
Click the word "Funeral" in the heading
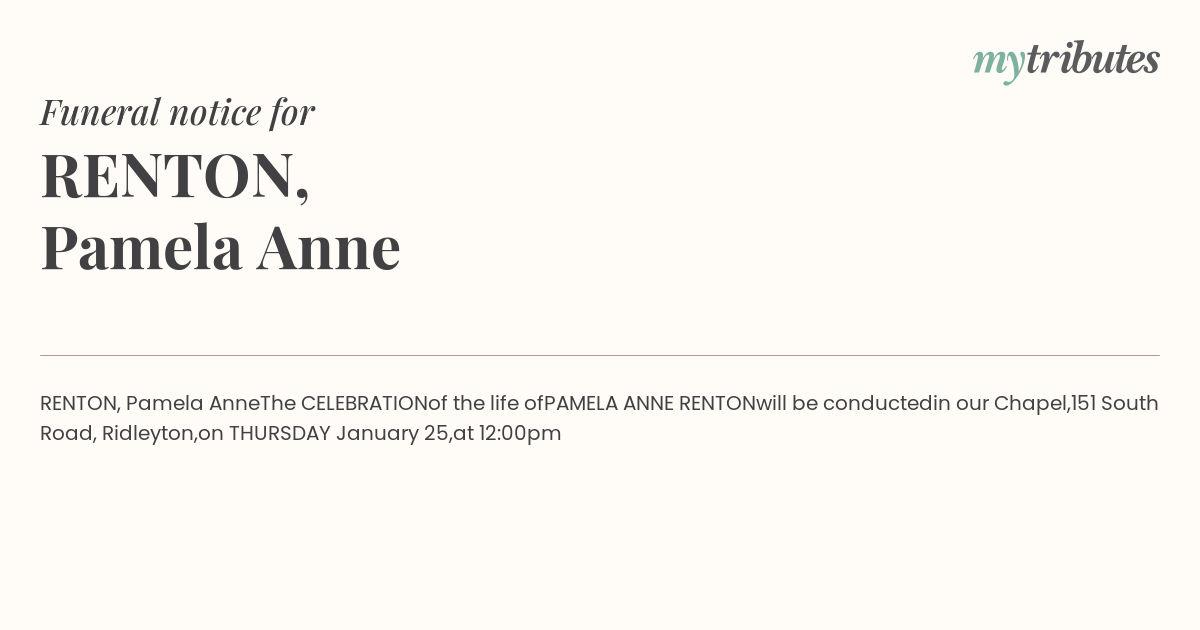click(x=100, y=112)
